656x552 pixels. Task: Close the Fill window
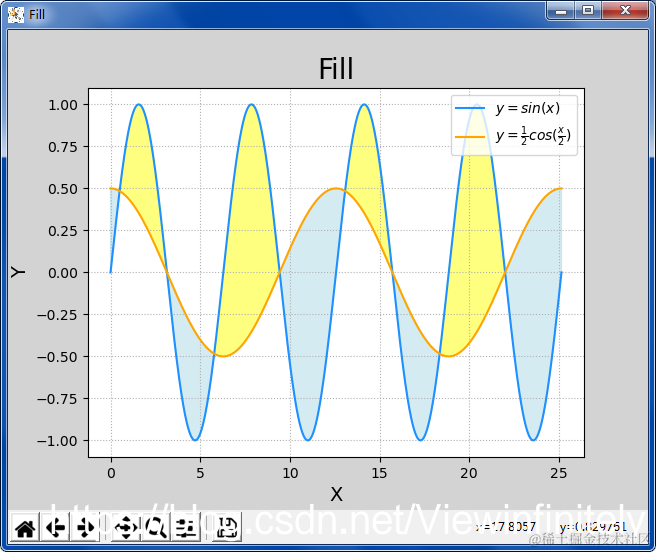coord(625,10)
